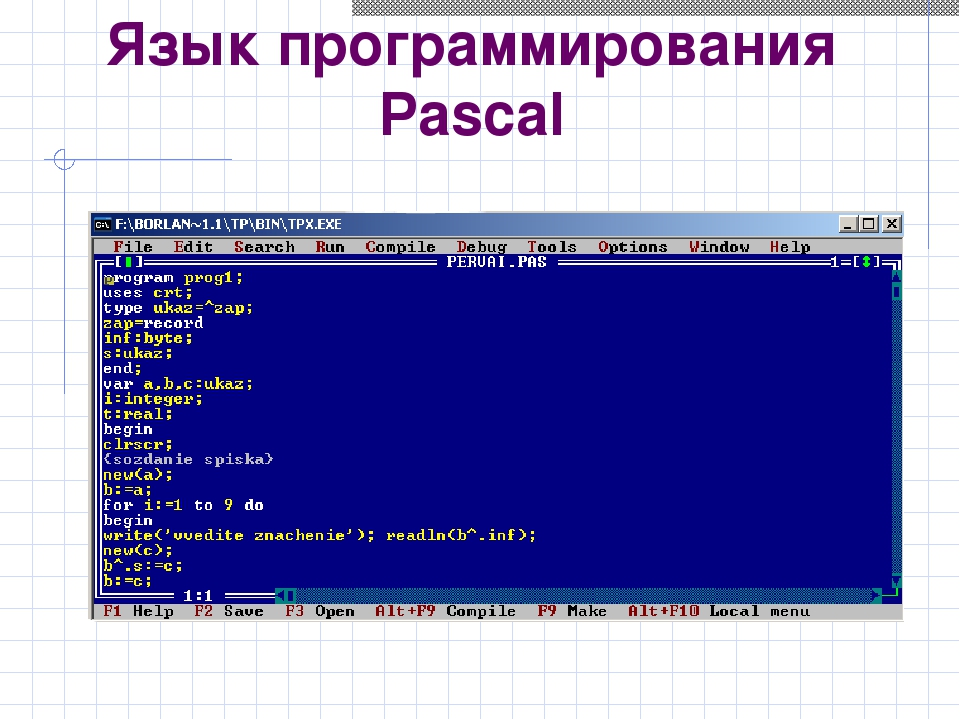This screenshot has height=720, width=960.
Task: Click the PERVAI.PAS window title
Action: [497, 262]
